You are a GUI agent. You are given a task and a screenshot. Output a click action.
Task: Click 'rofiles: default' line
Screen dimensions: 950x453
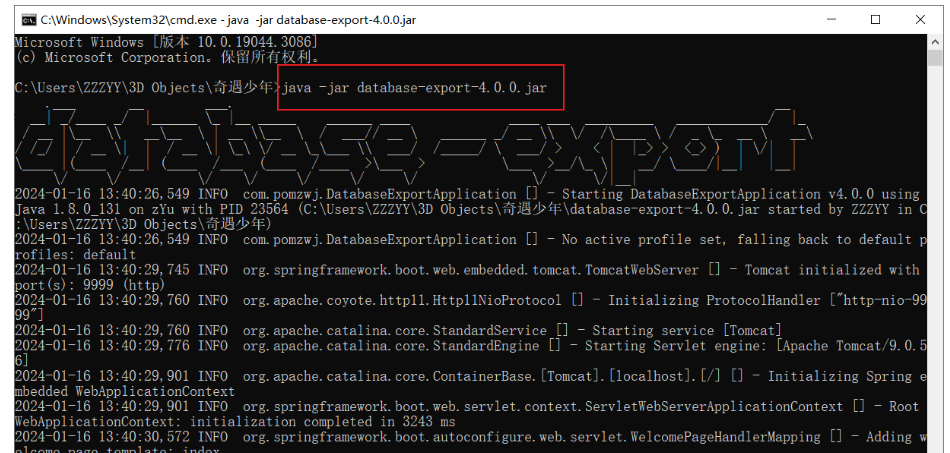coord(76,254)
